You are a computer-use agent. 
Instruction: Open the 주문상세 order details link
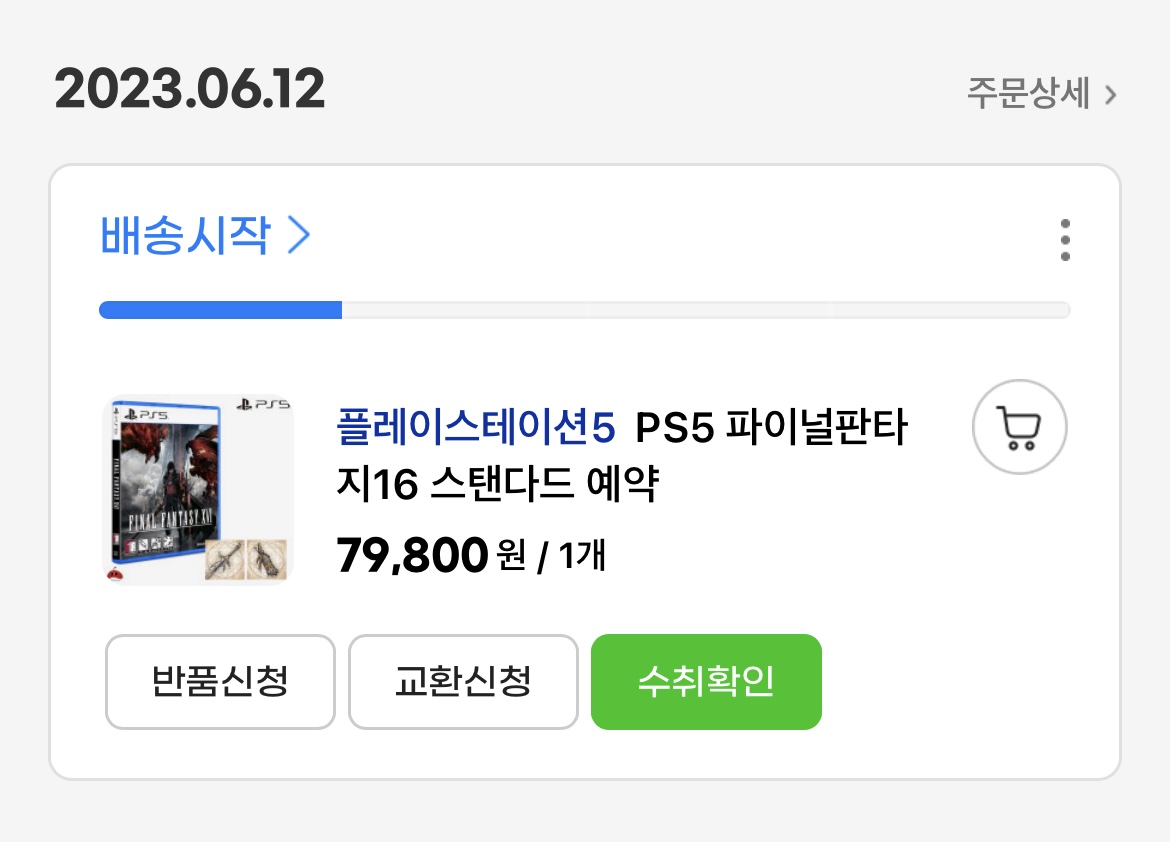point(1028,94)
